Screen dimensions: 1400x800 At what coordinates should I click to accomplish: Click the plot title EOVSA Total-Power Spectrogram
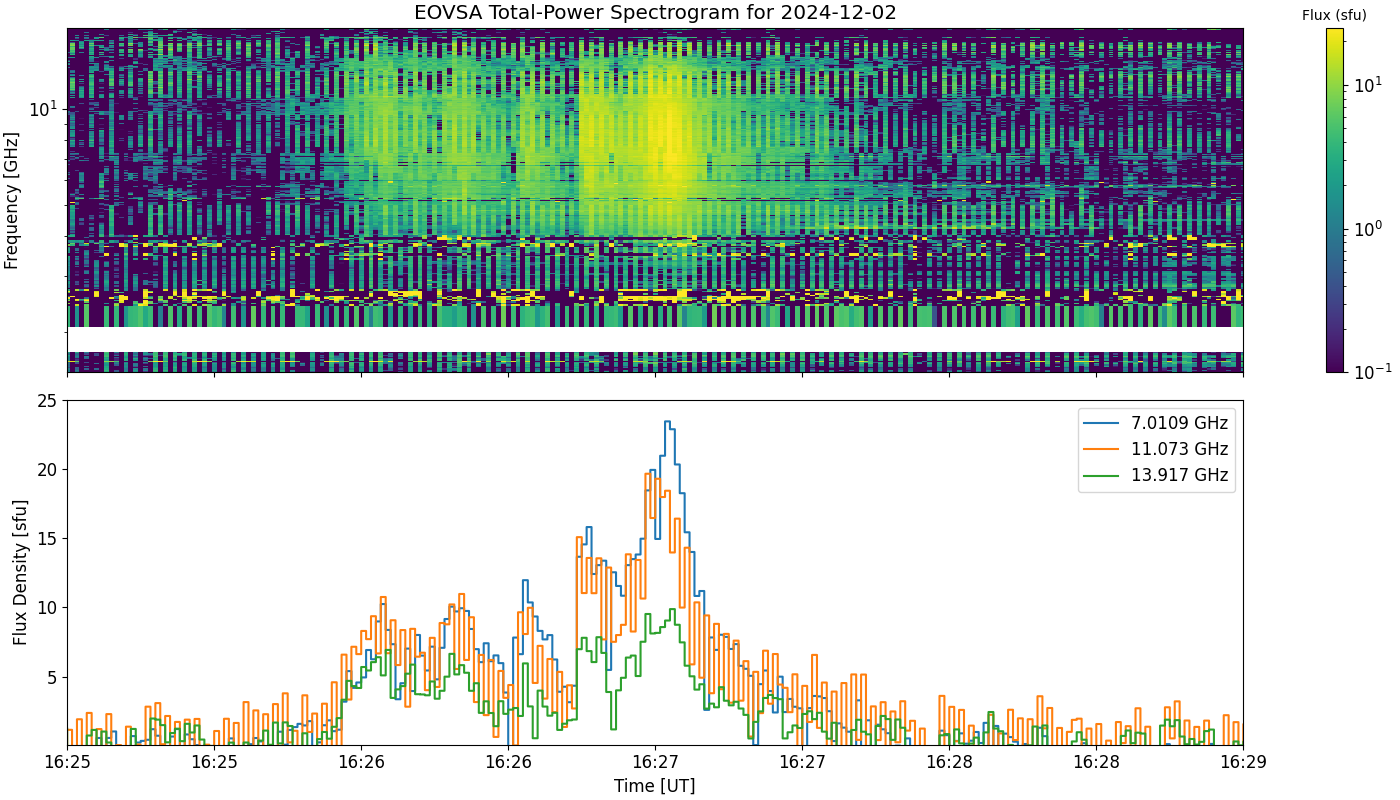pos(655,13)
